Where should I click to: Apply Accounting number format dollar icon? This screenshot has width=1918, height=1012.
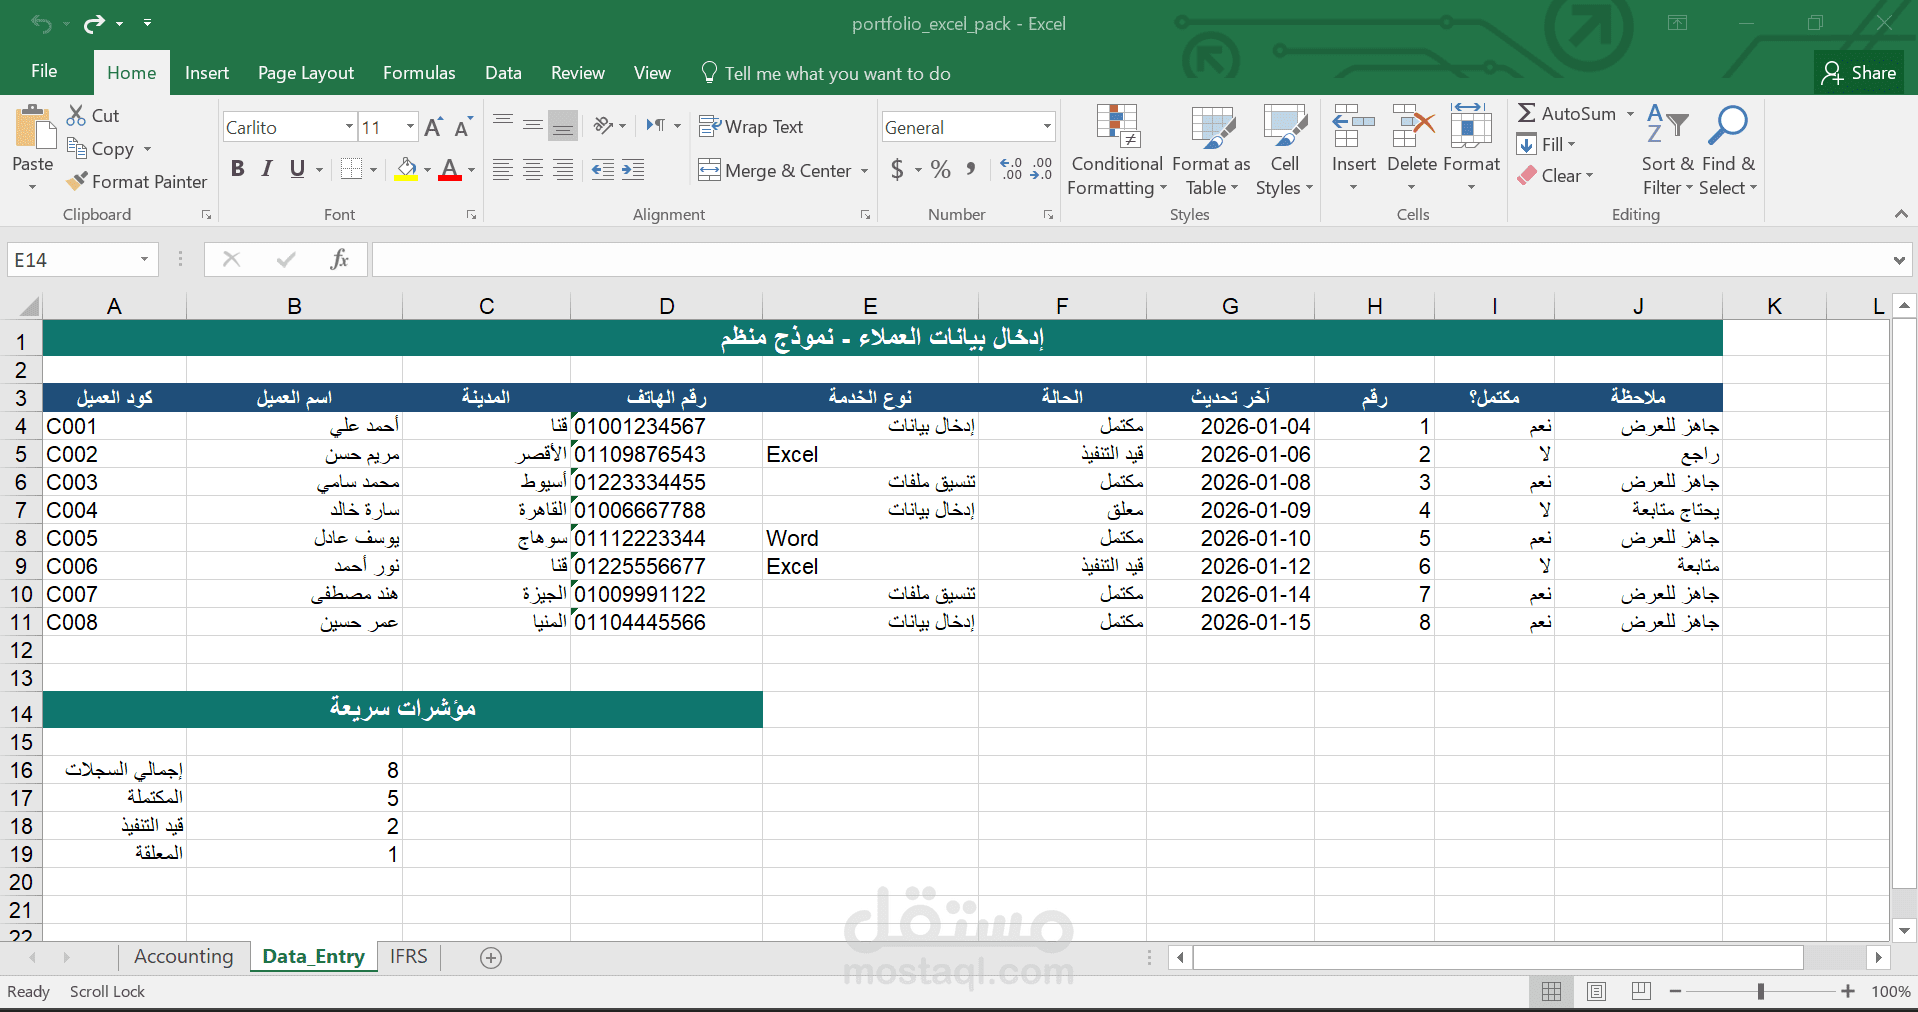[897, 170]
